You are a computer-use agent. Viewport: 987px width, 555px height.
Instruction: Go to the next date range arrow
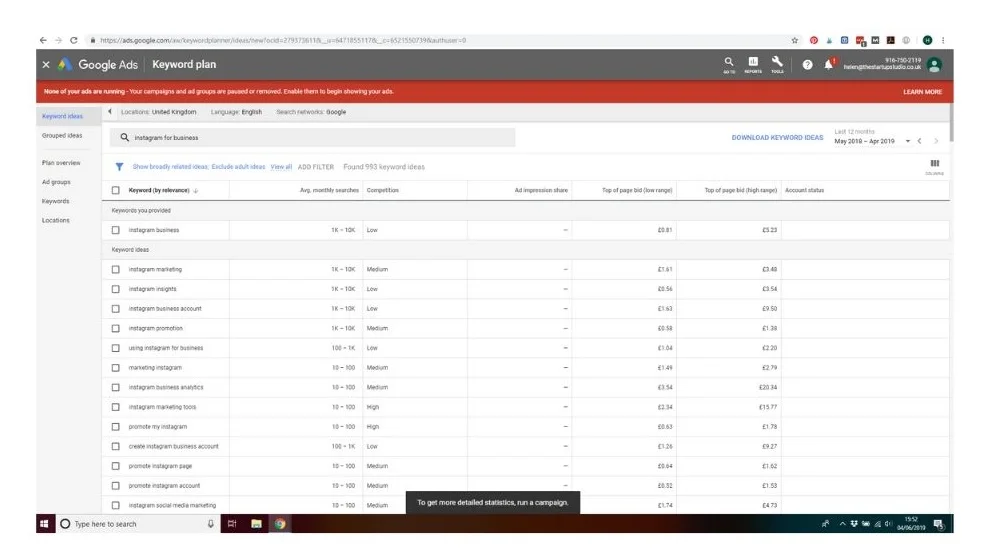click(936, 141)
